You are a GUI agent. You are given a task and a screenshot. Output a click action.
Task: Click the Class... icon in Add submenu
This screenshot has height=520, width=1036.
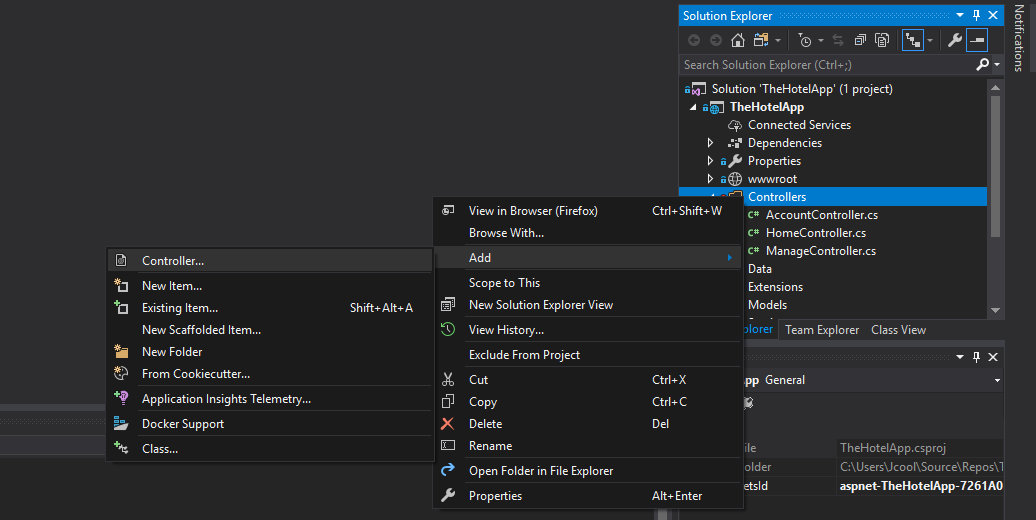(x=121, y=448)
